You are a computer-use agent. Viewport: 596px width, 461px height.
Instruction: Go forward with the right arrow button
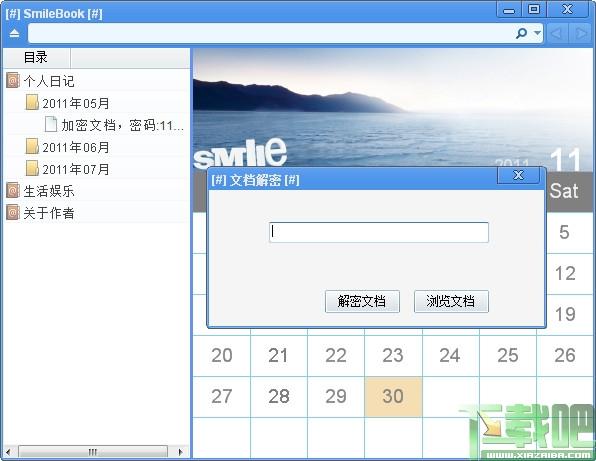pyautogui.click(x=580, y=33)
